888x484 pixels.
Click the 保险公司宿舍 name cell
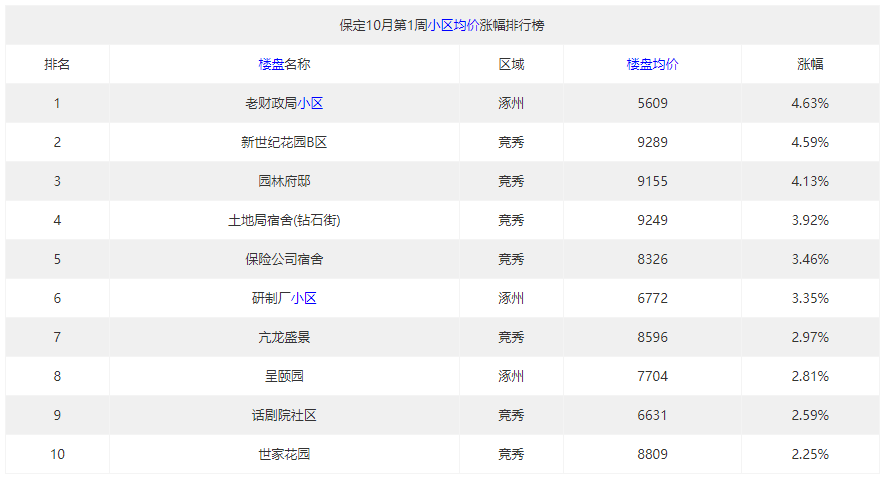click(284, 260)
